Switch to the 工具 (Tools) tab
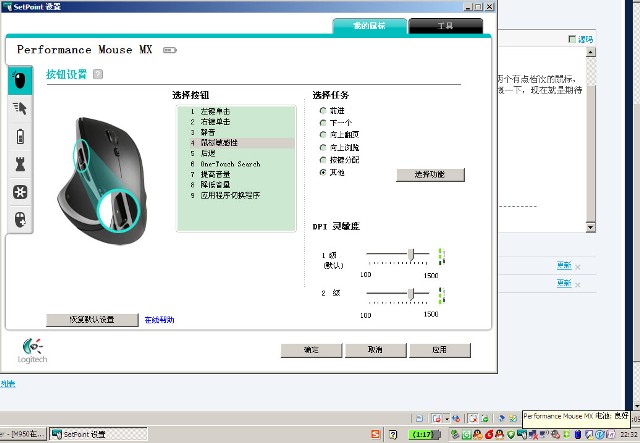The height and width of the screenshot is (443, 640). [x=445, y=26]
